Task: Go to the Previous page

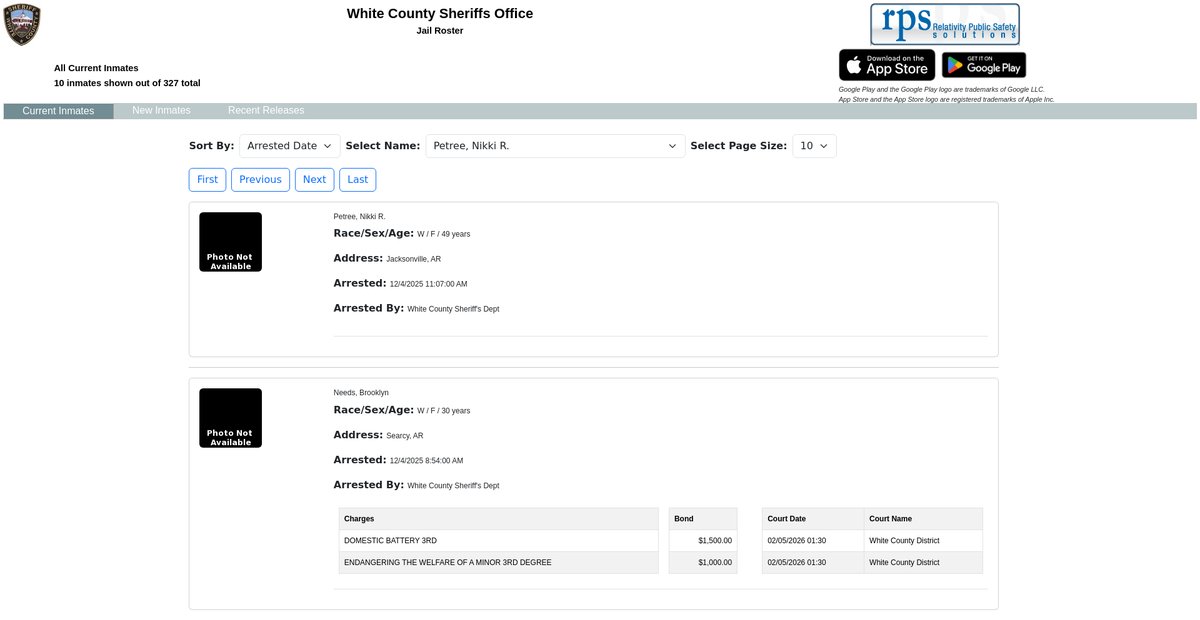Action: click(260, 180)
